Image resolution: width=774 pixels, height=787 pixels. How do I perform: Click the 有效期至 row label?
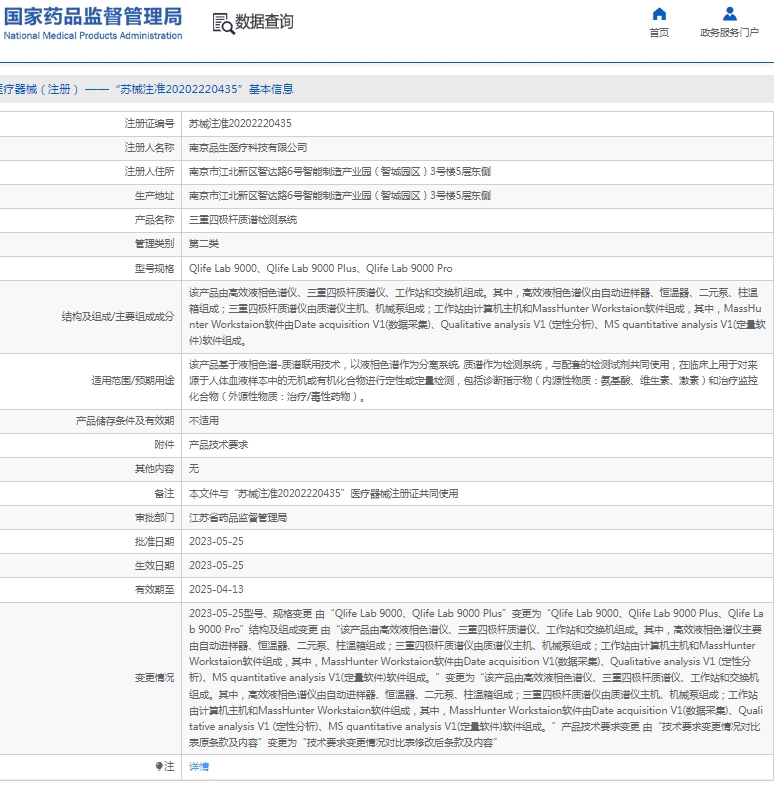click(155, 589)
